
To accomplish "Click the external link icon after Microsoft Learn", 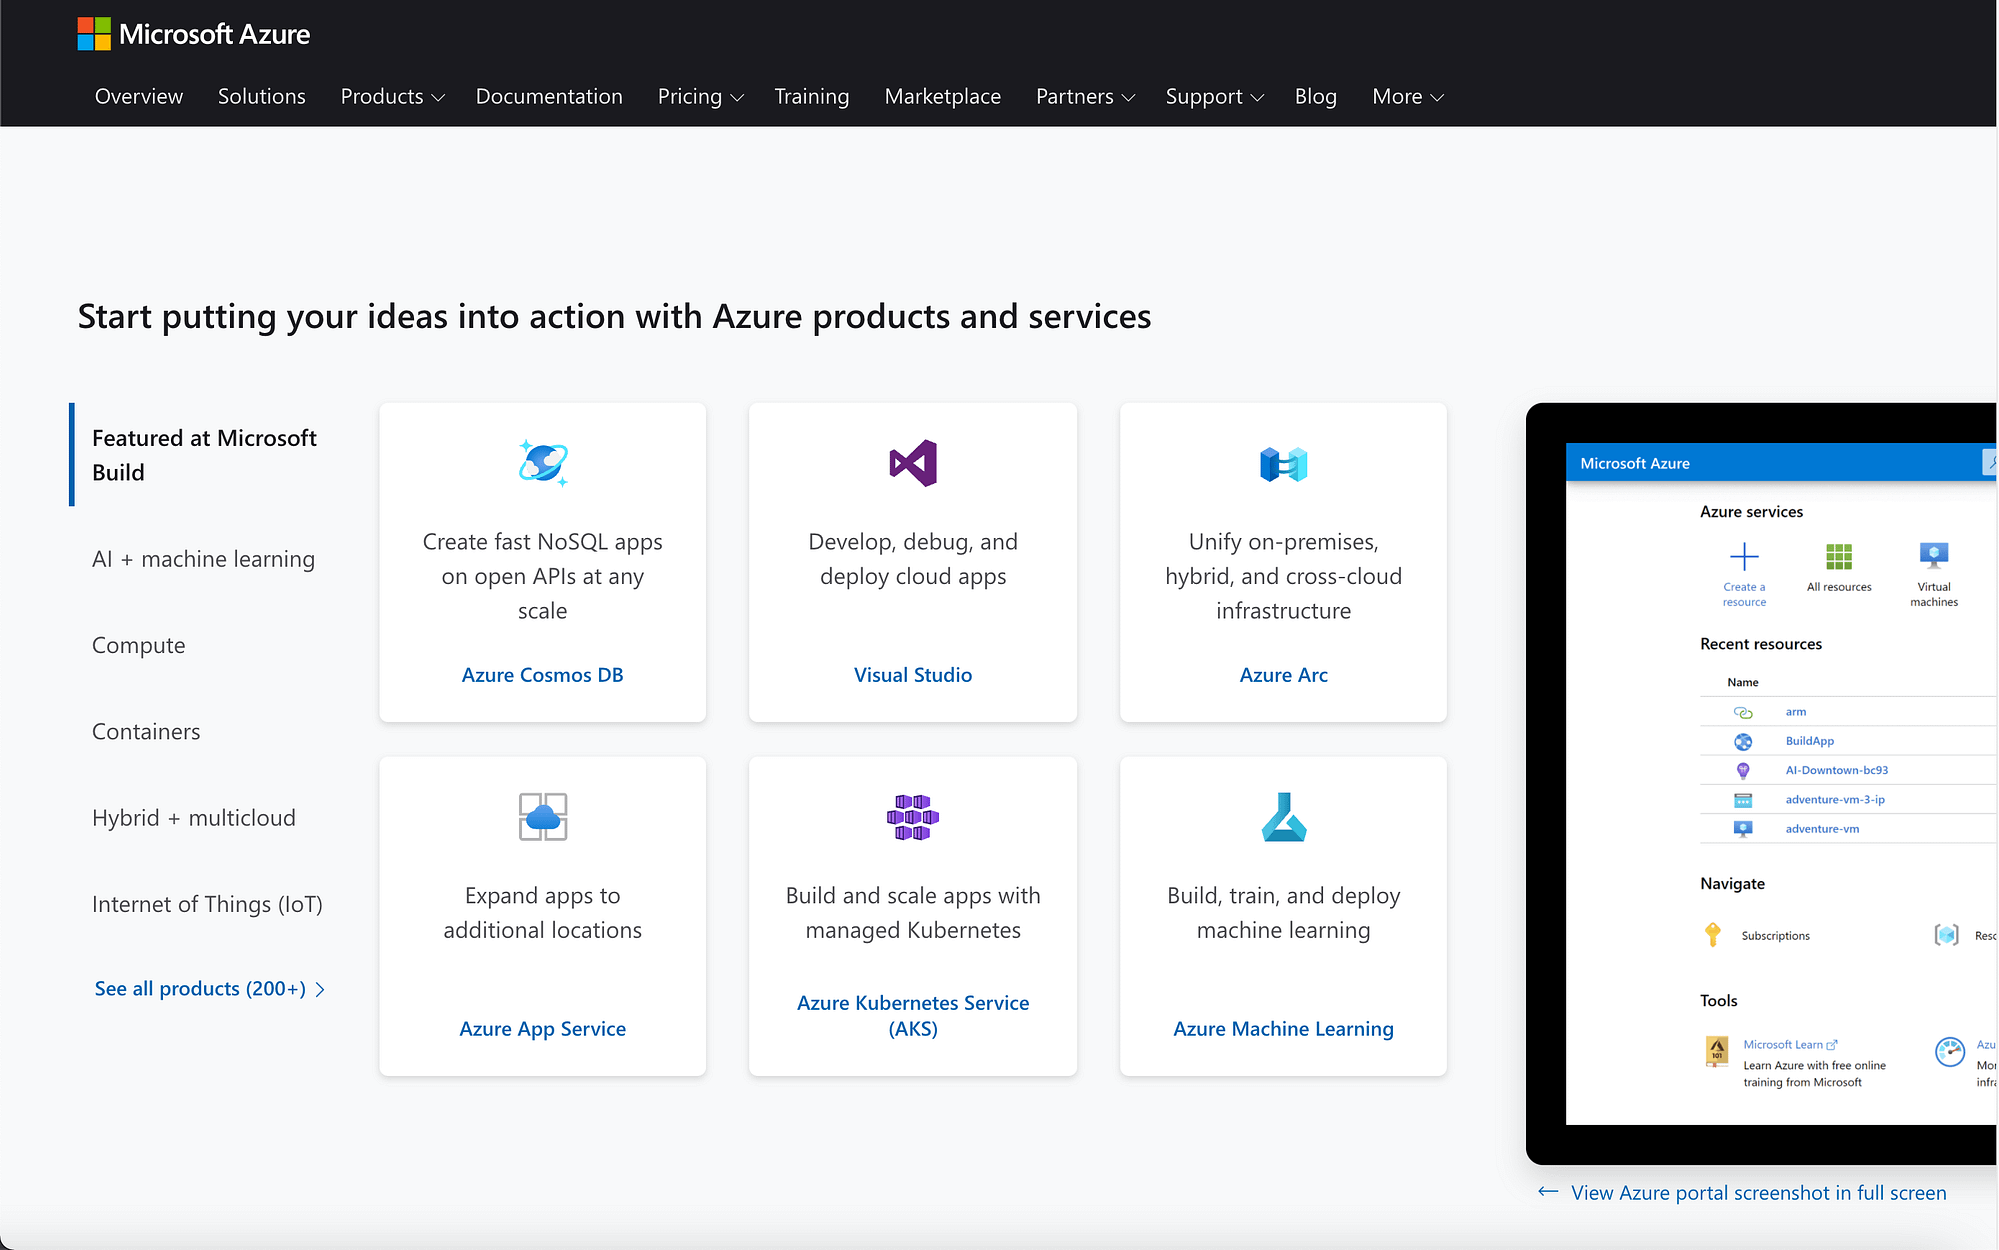I will [x=1832, y=1045].
